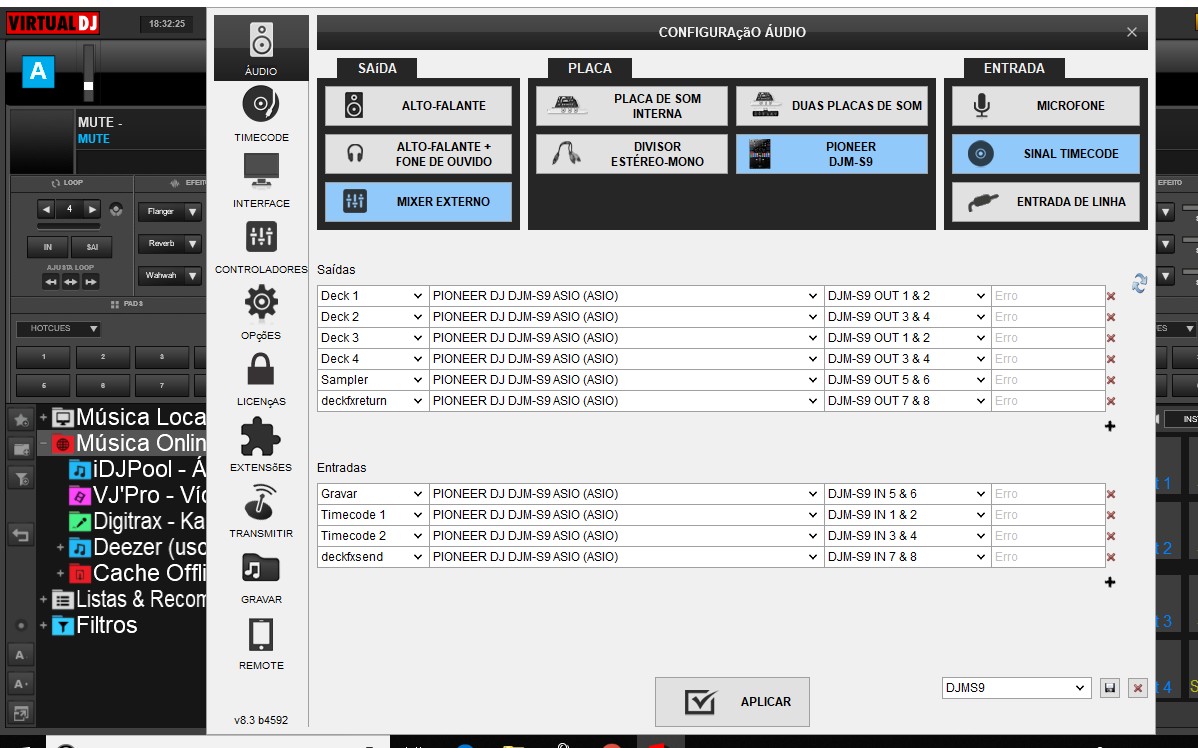Remove the Deck 2 output row

pyautogui.click(x=1111, y=317)
